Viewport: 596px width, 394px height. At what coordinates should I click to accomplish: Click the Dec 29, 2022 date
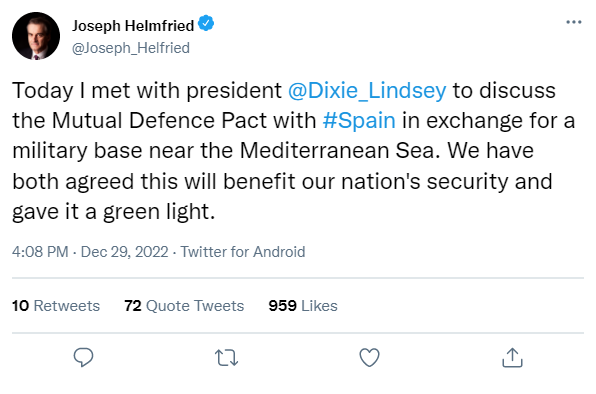(x=124, y=252)
